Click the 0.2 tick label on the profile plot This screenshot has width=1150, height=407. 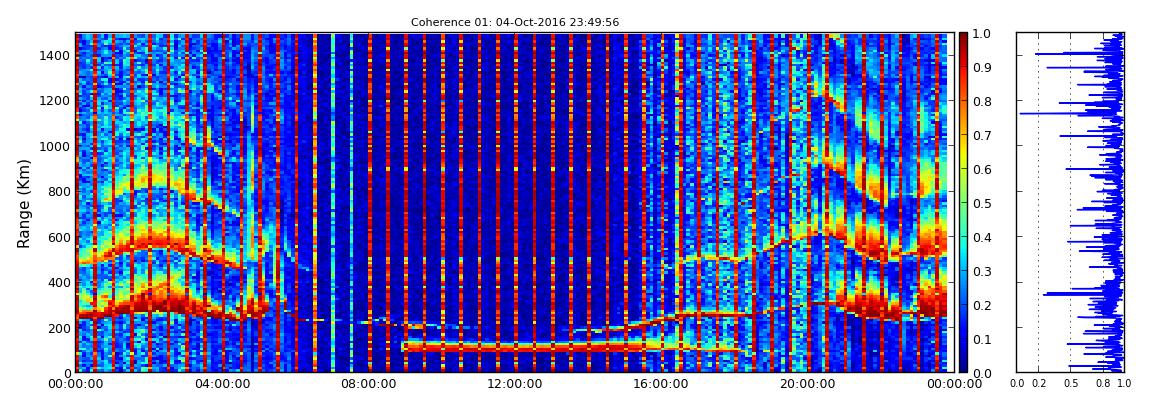pos(1038,384)
